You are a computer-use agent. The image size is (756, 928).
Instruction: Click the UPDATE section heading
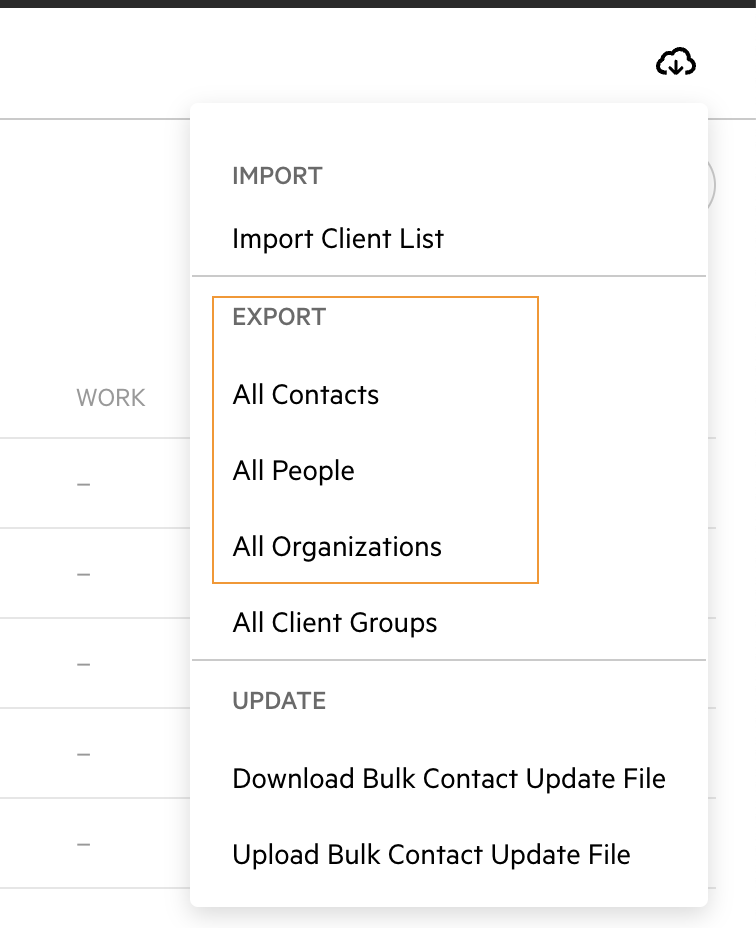279,701
